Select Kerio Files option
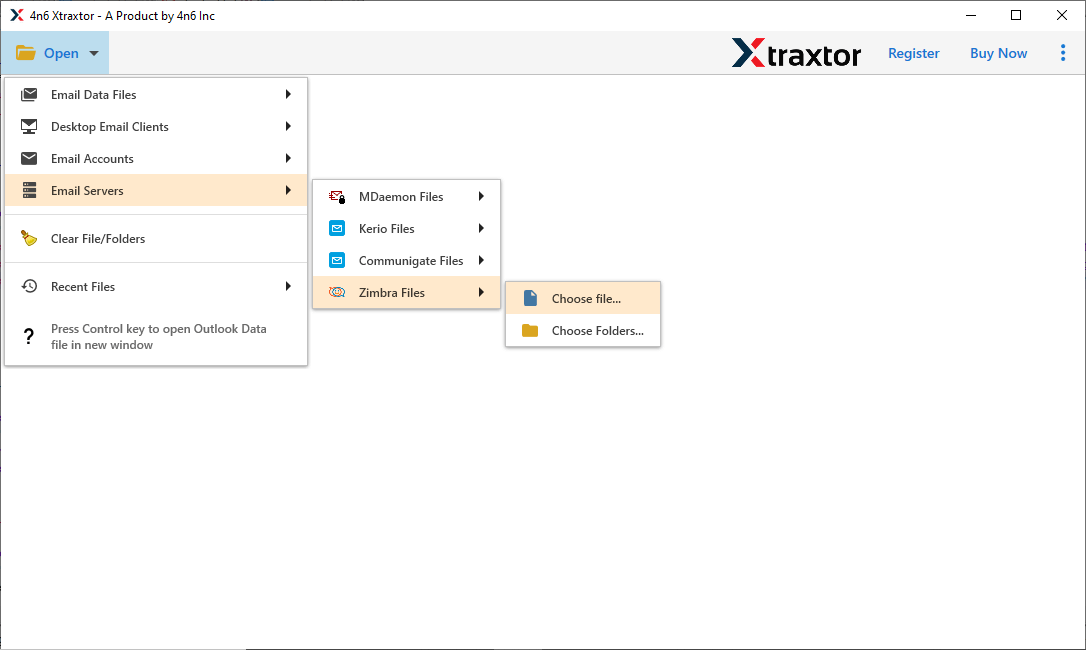Screen dimensions: 1086x650 tap(407, 228)
